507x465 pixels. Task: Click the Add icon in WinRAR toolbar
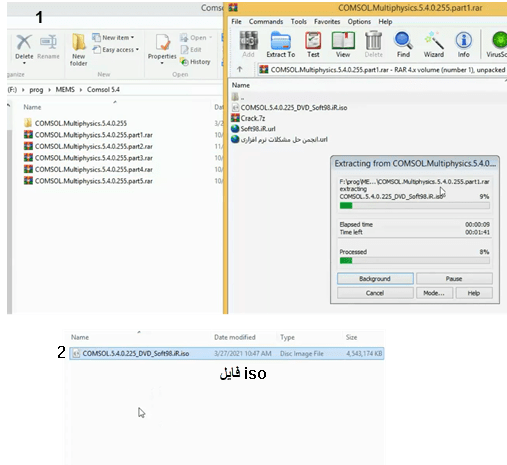[248, 44]
